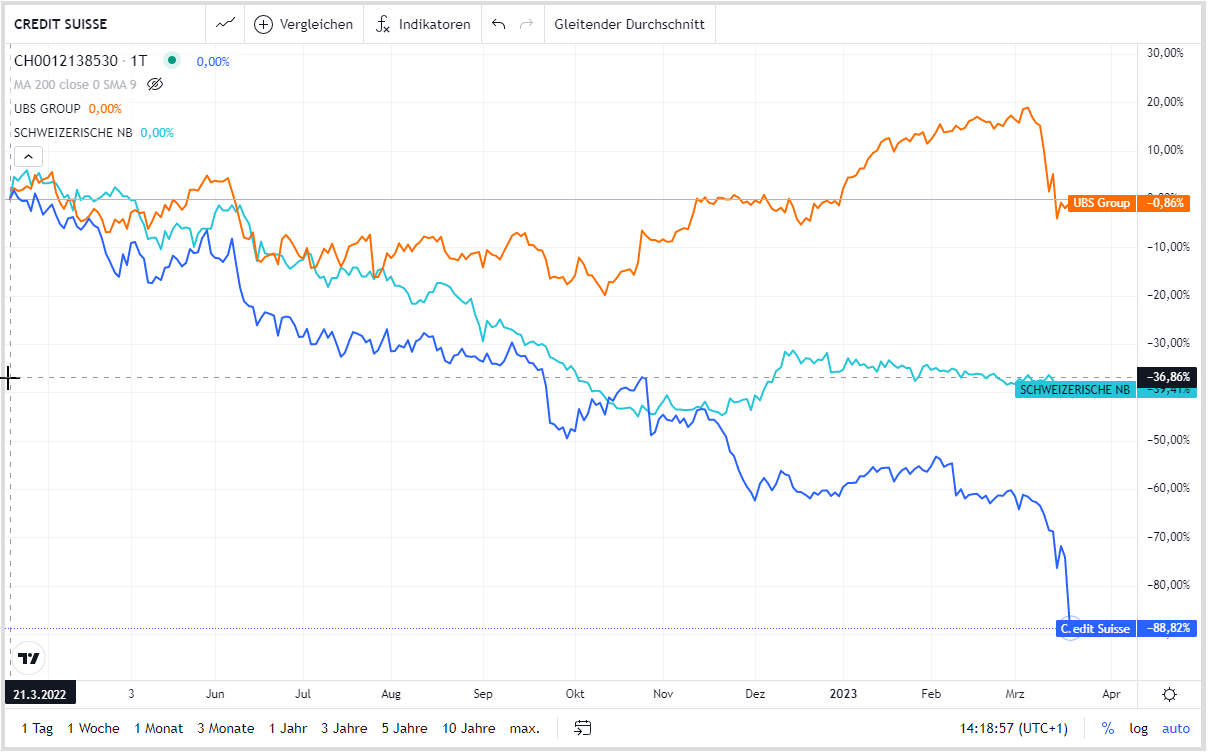Toggle visibility of MA 200 indicator
Viewport: 1208px width, 753px height.
(154, 84)
